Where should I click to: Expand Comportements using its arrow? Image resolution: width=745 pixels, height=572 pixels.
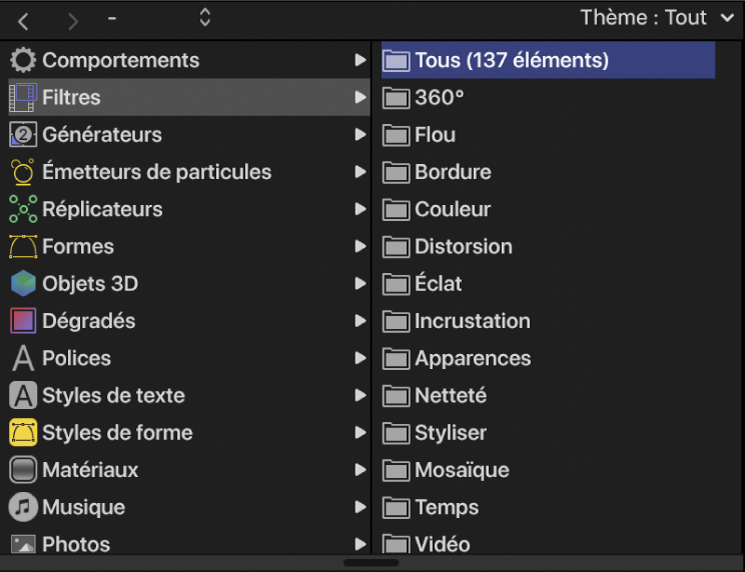click(361, 60)
